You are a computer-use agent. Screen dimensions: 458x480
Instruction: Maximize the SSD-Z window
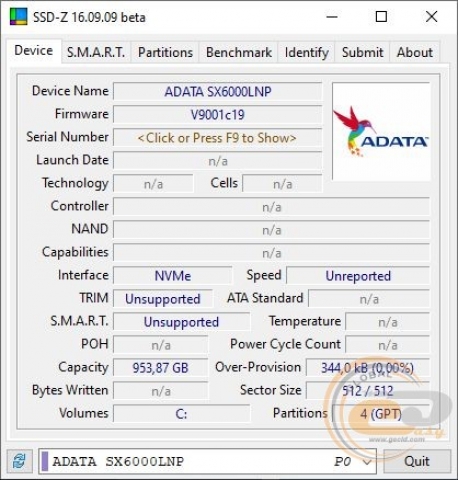381,17
